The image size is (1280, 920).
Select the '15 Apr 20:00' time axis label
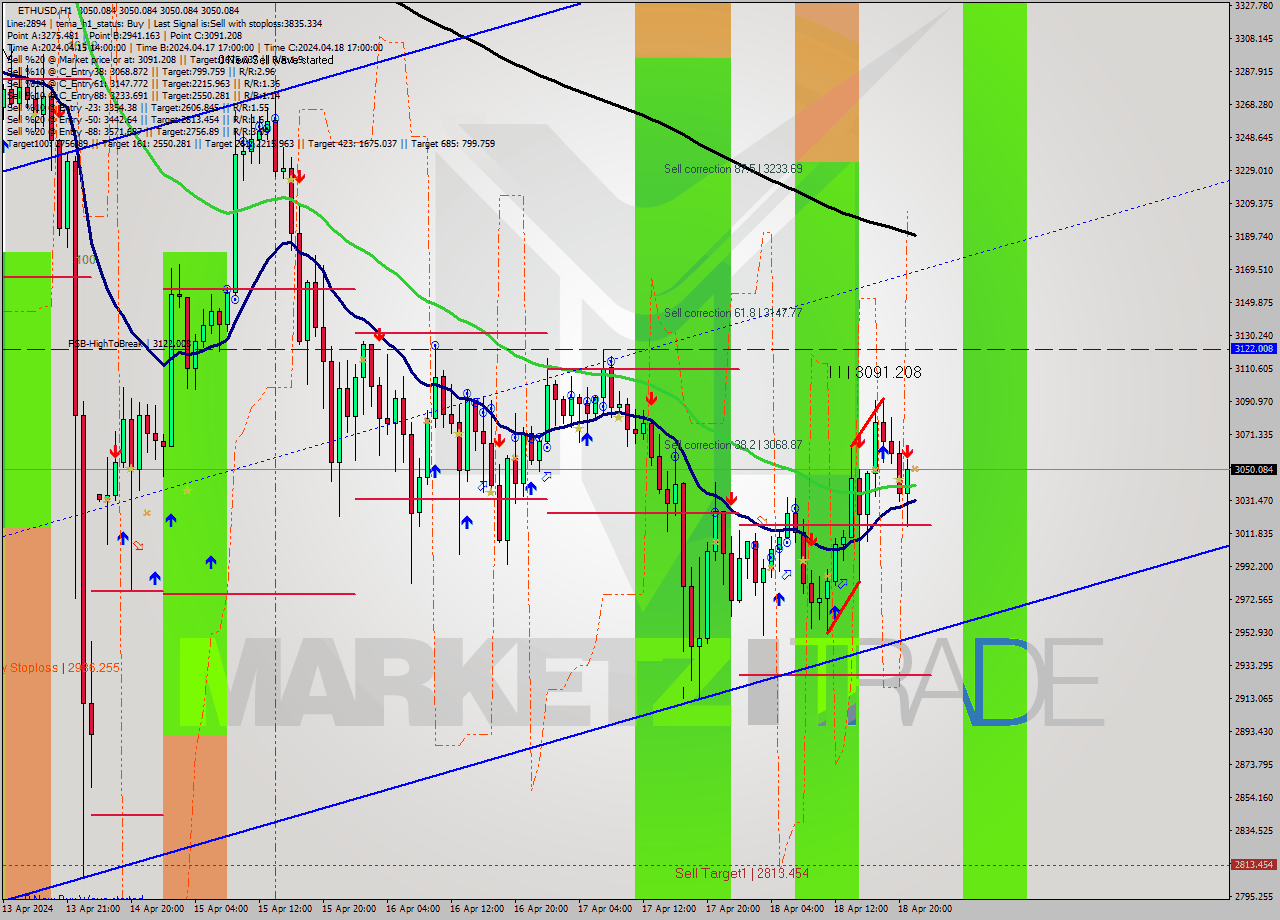[x=348, y=909]
